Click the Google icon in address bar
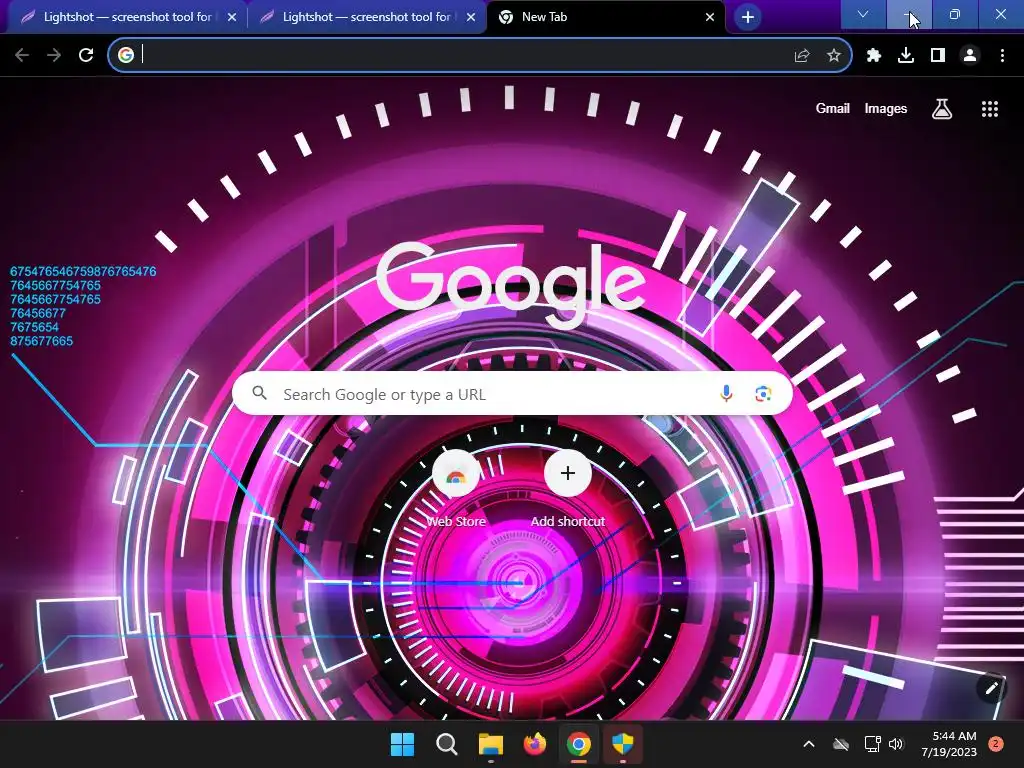1024x768 pixels. tap(126, 55)
